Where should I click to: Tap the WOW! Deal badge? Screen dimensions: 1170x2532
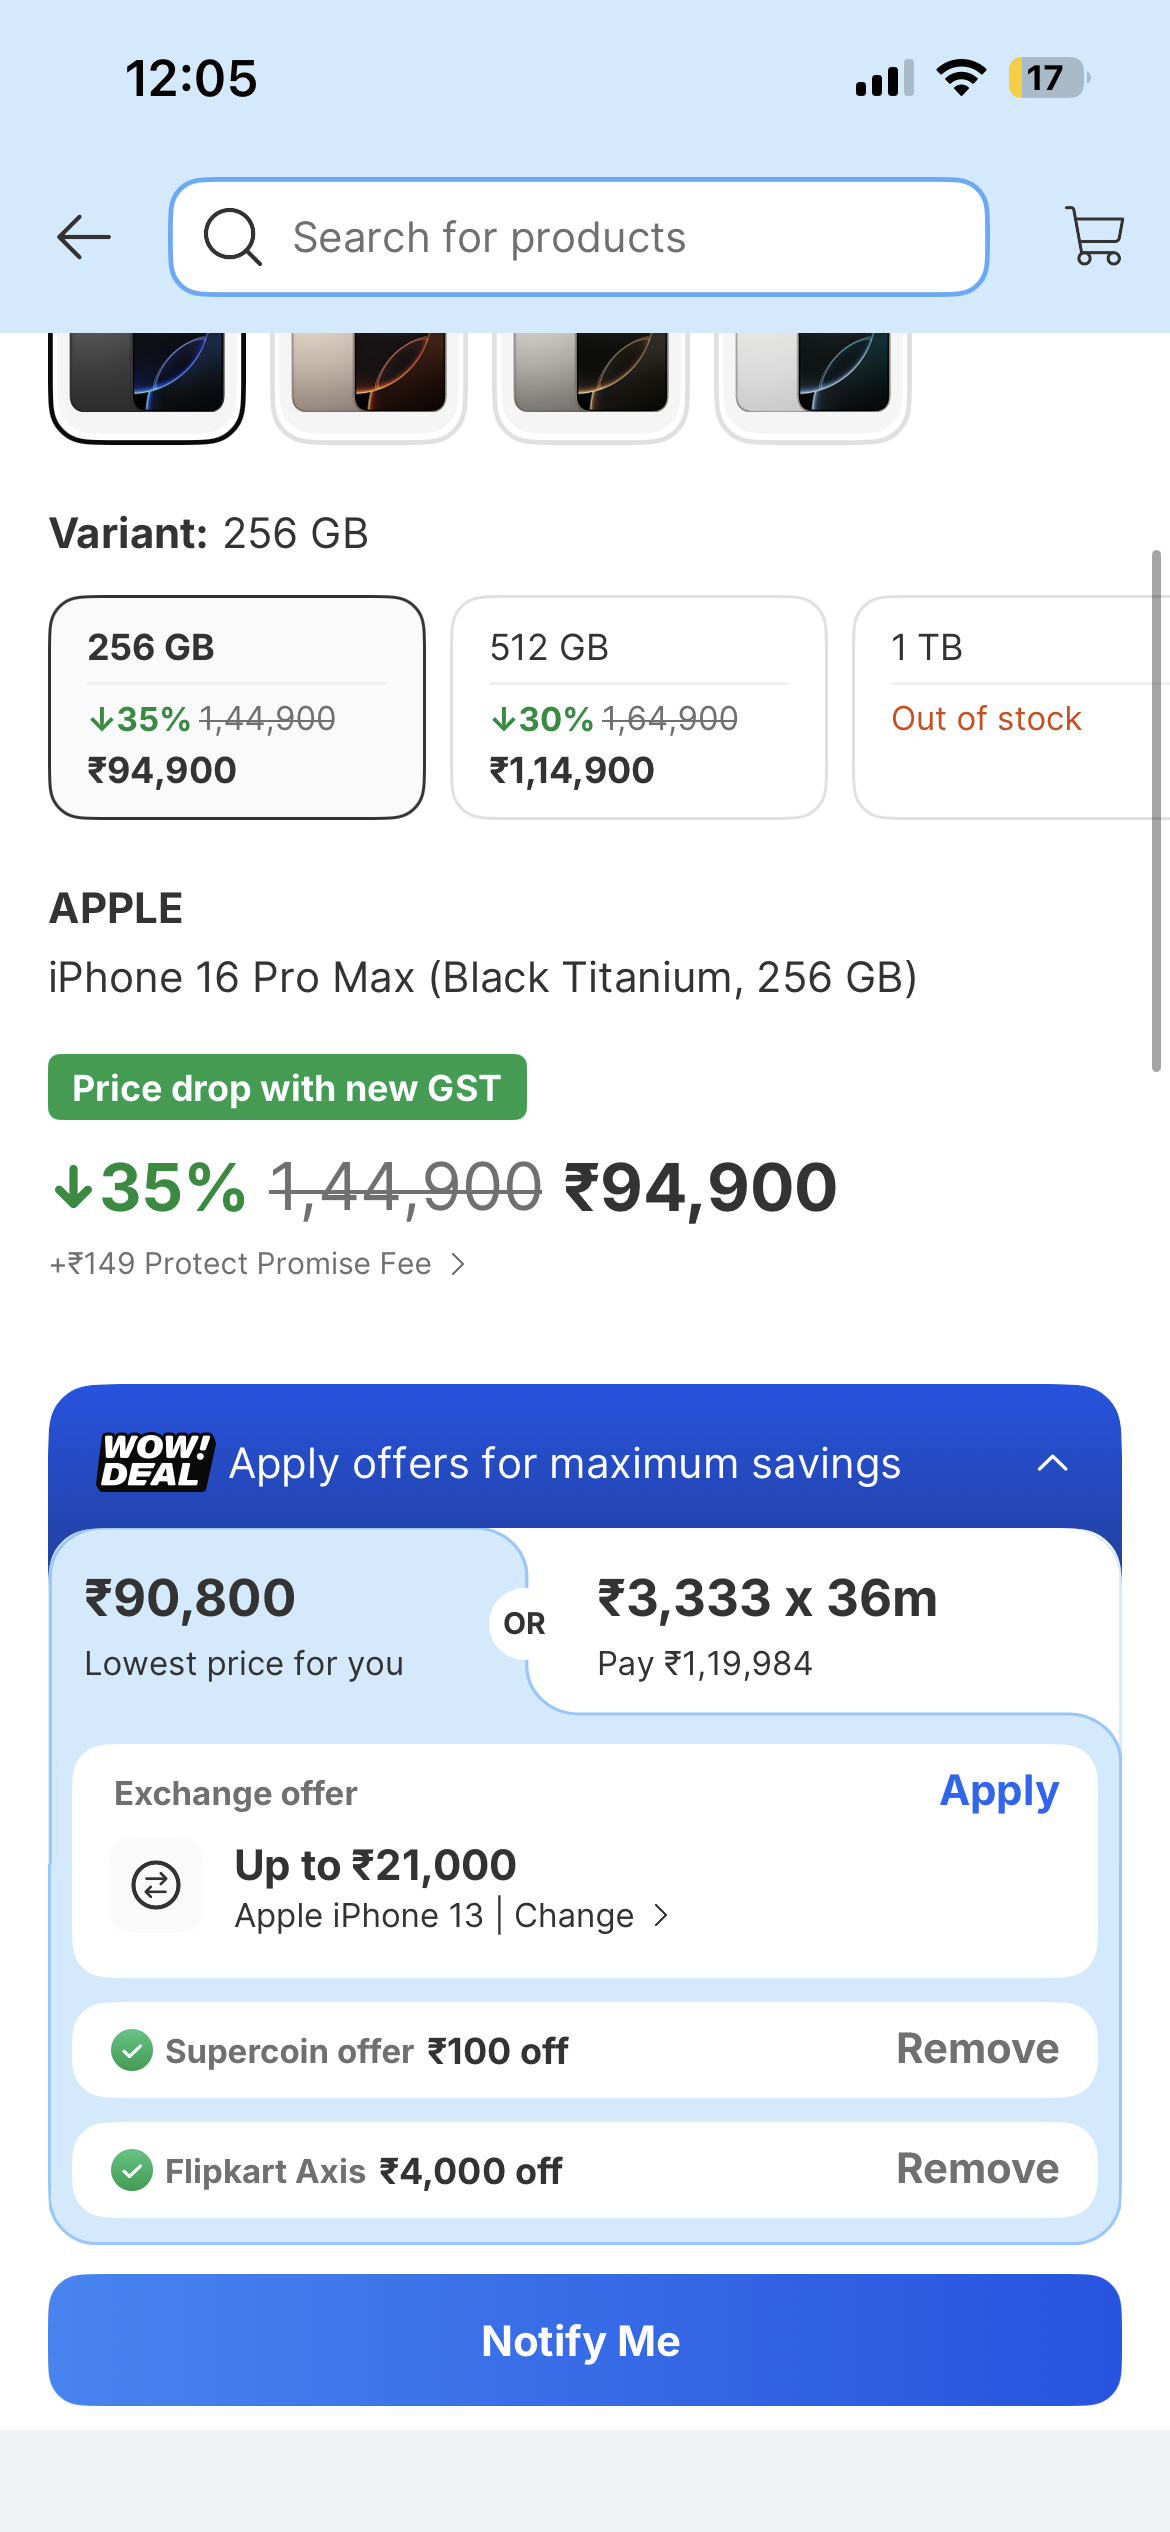coord(156,1462)
